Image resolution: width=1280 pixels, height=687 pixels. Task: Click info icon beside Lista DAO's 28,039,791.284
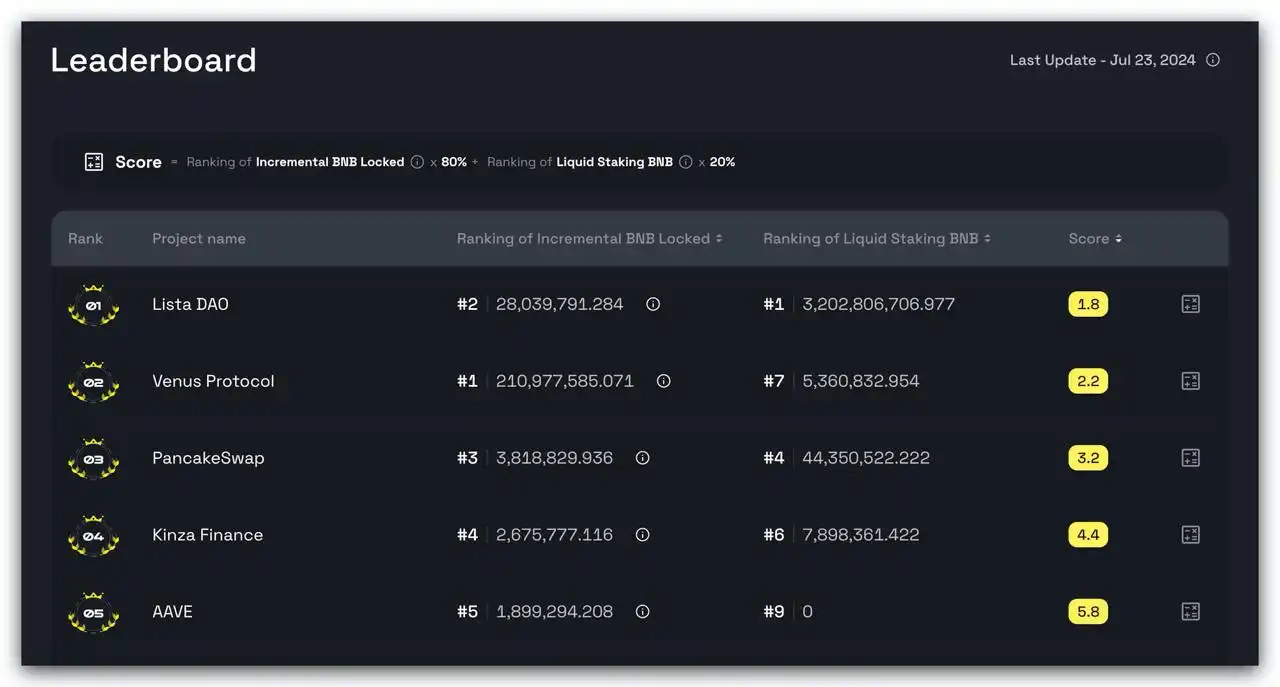coord(653,304)
